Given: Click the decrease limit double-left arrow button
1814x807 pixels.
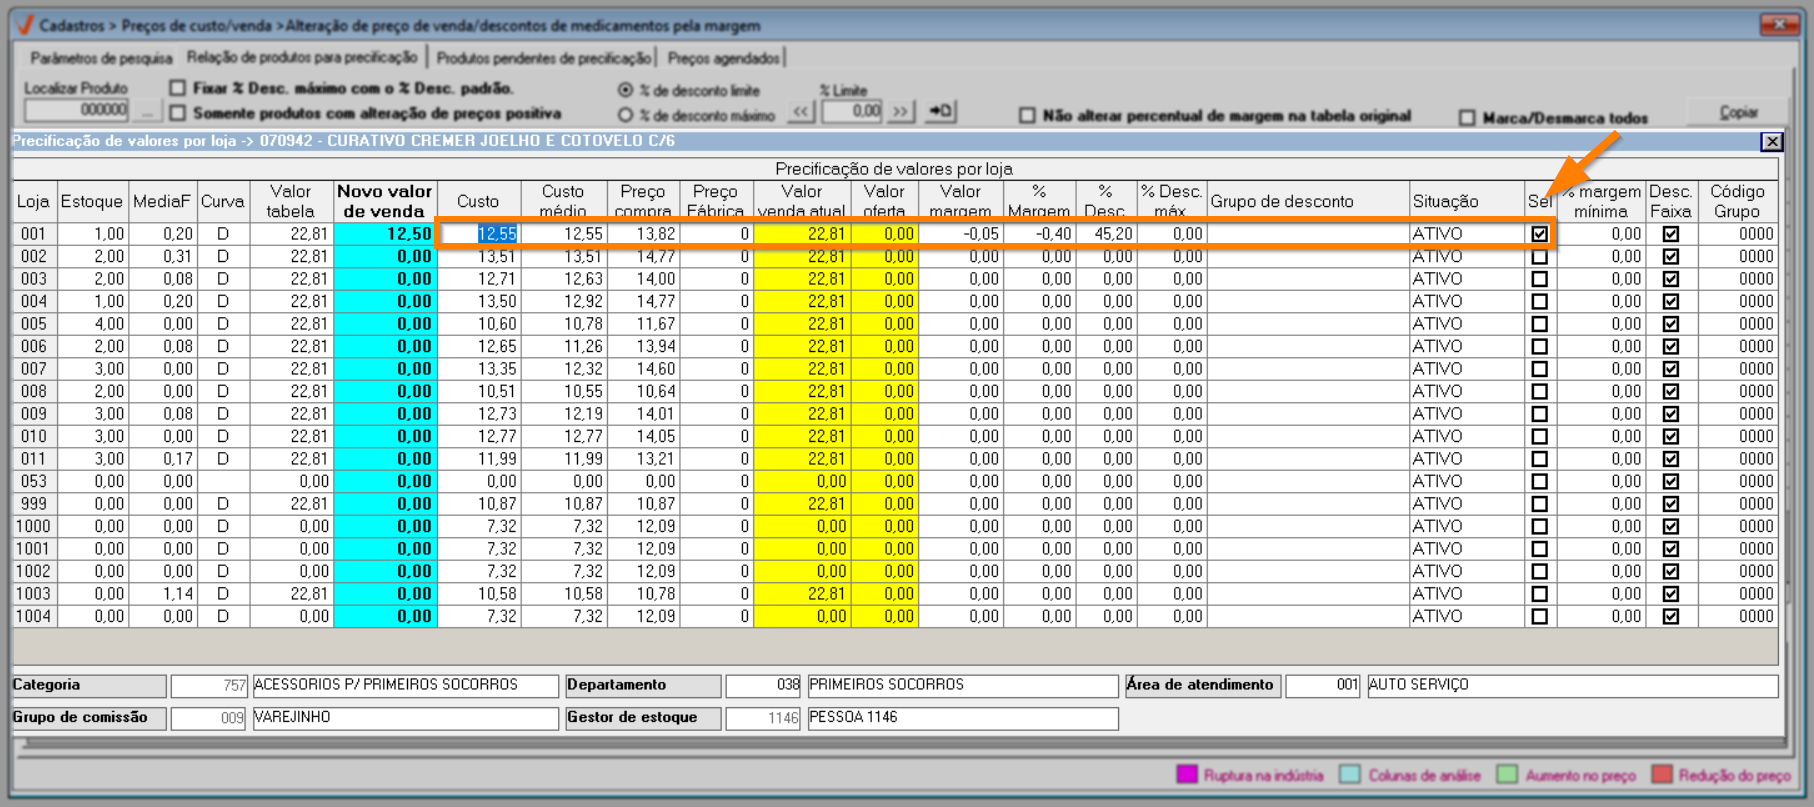Looking at the screenshot, I should (x=801, y=112).
